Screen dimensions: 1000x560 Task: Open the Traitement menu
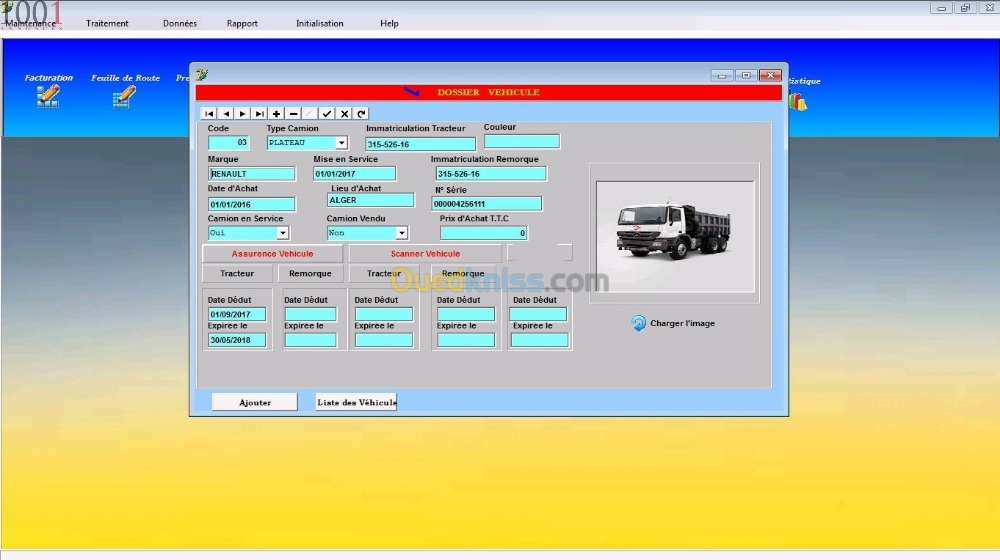point(107,23)
